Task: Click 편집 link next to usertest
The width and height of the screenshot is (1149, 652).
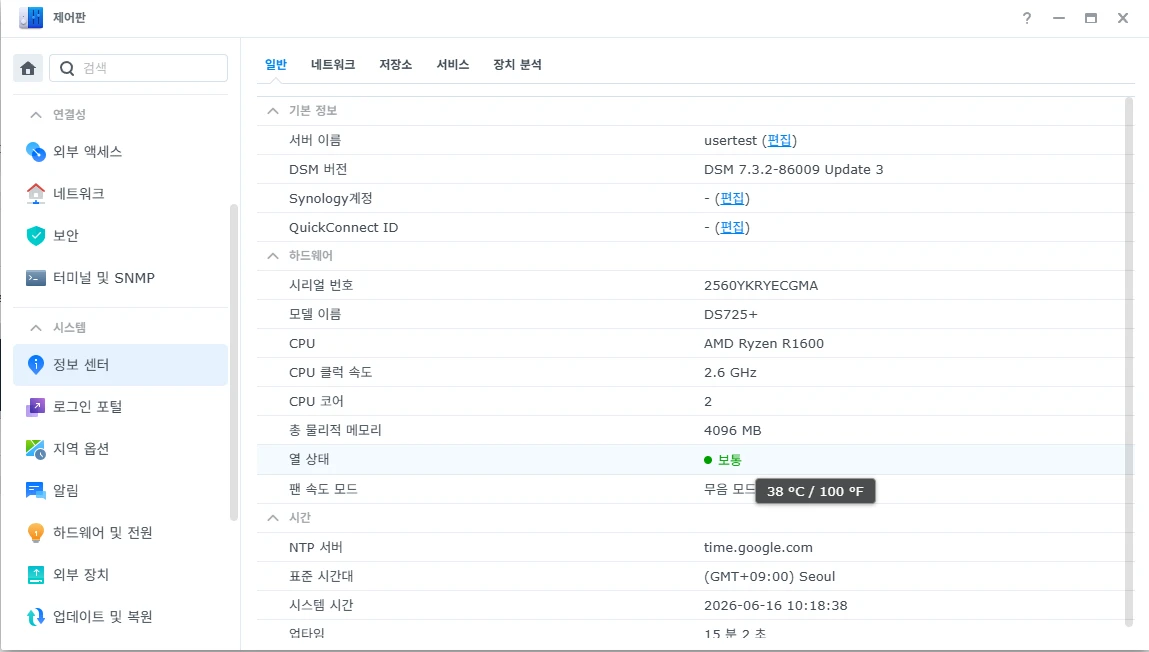Action: click(779, 140)
